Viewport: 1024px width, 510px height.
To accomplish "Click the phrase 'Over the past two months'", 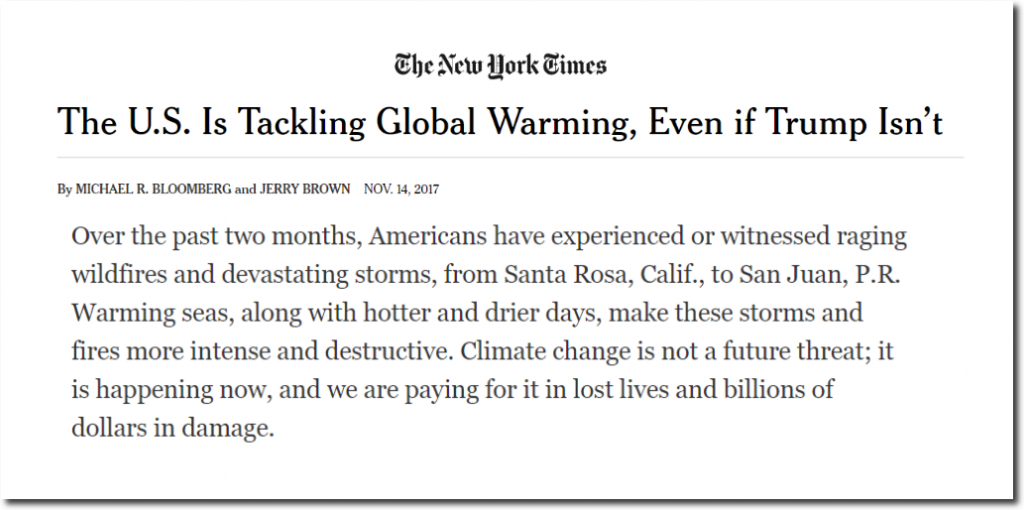I will click(216, 236).
